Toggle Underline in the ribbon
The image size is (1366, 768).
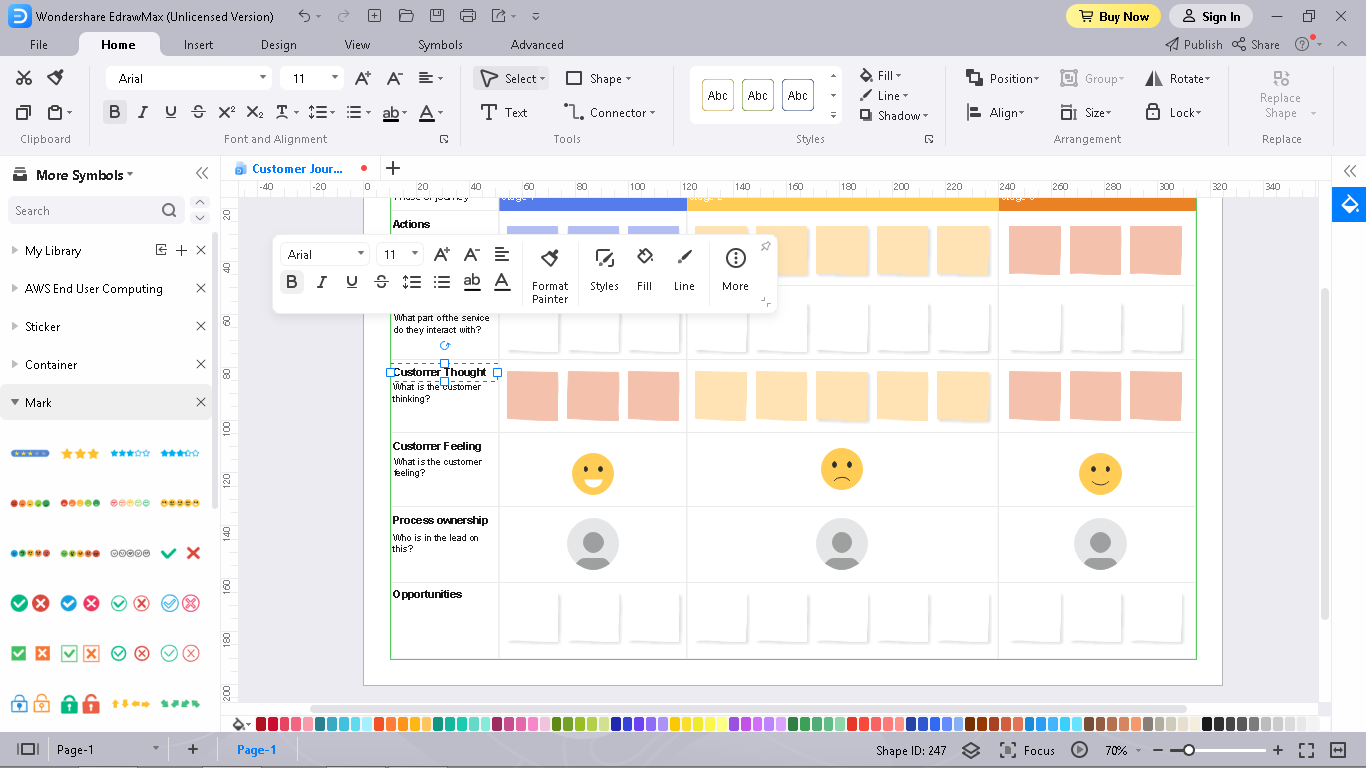tap(171, 113)
